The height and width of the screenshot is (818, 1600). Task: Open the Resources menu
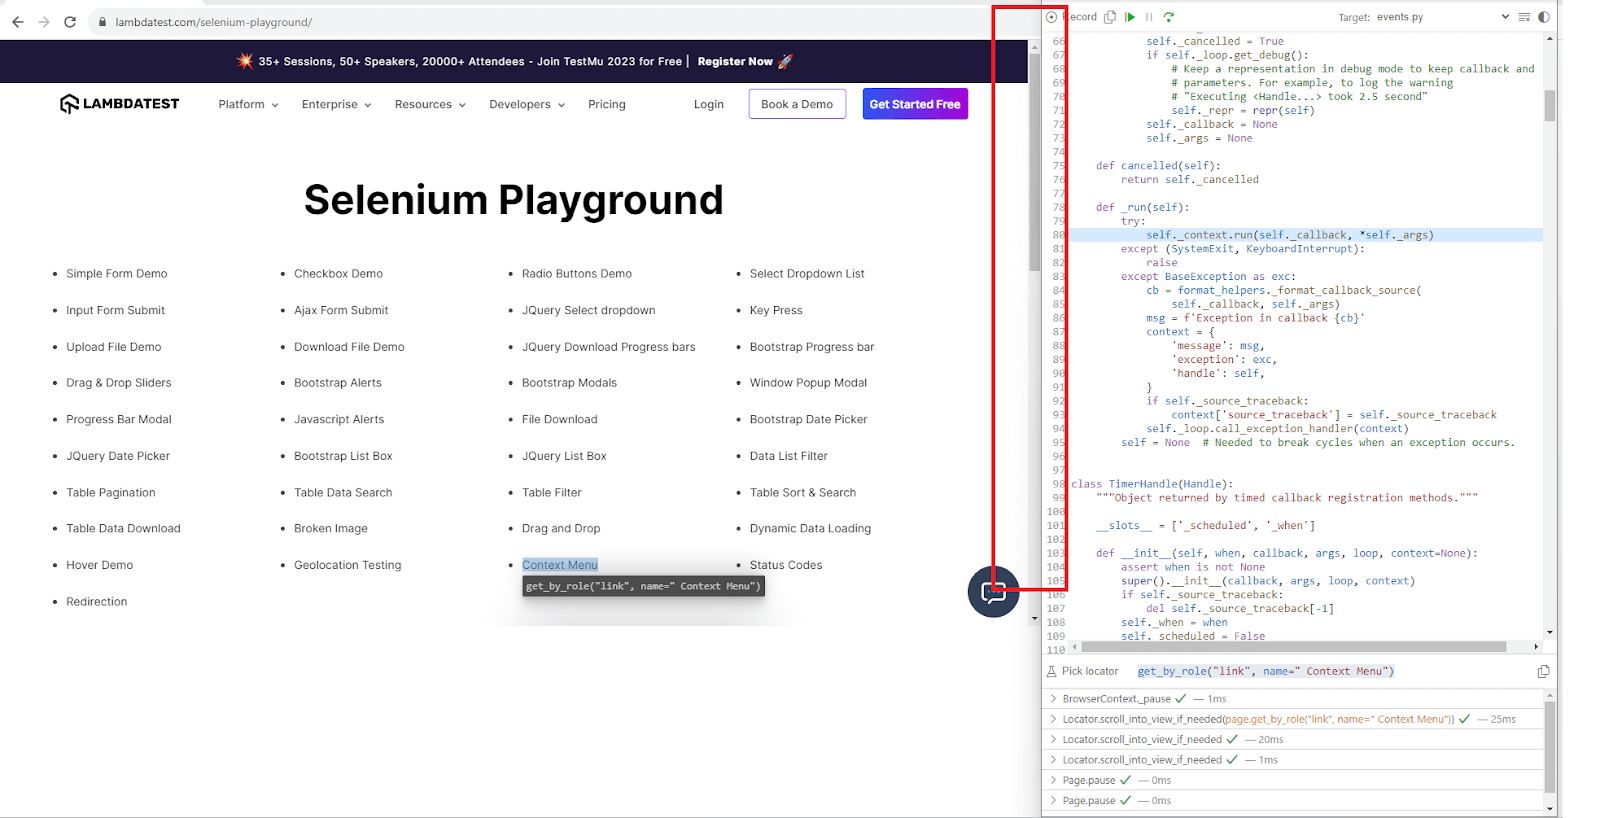click(x=430, y=104)
